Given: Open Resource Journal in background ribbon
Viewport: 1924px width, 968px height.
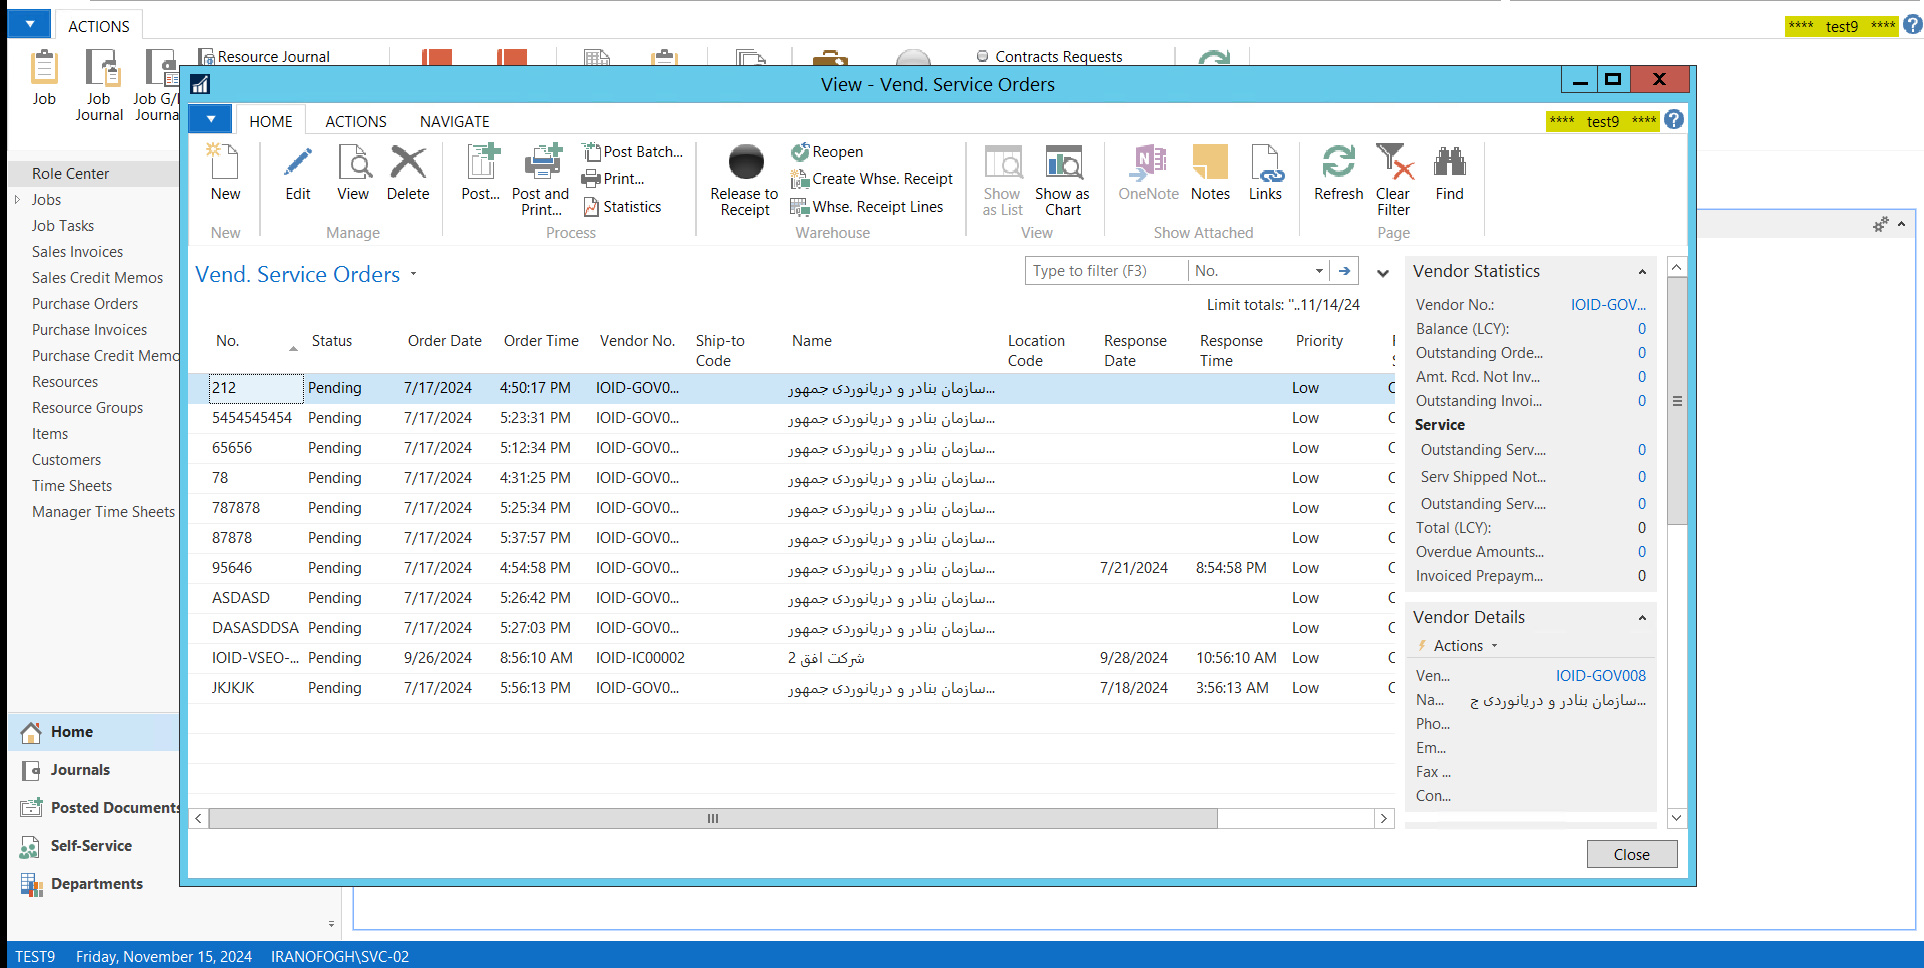Looking at the screenshot, I should click(264, 57).
